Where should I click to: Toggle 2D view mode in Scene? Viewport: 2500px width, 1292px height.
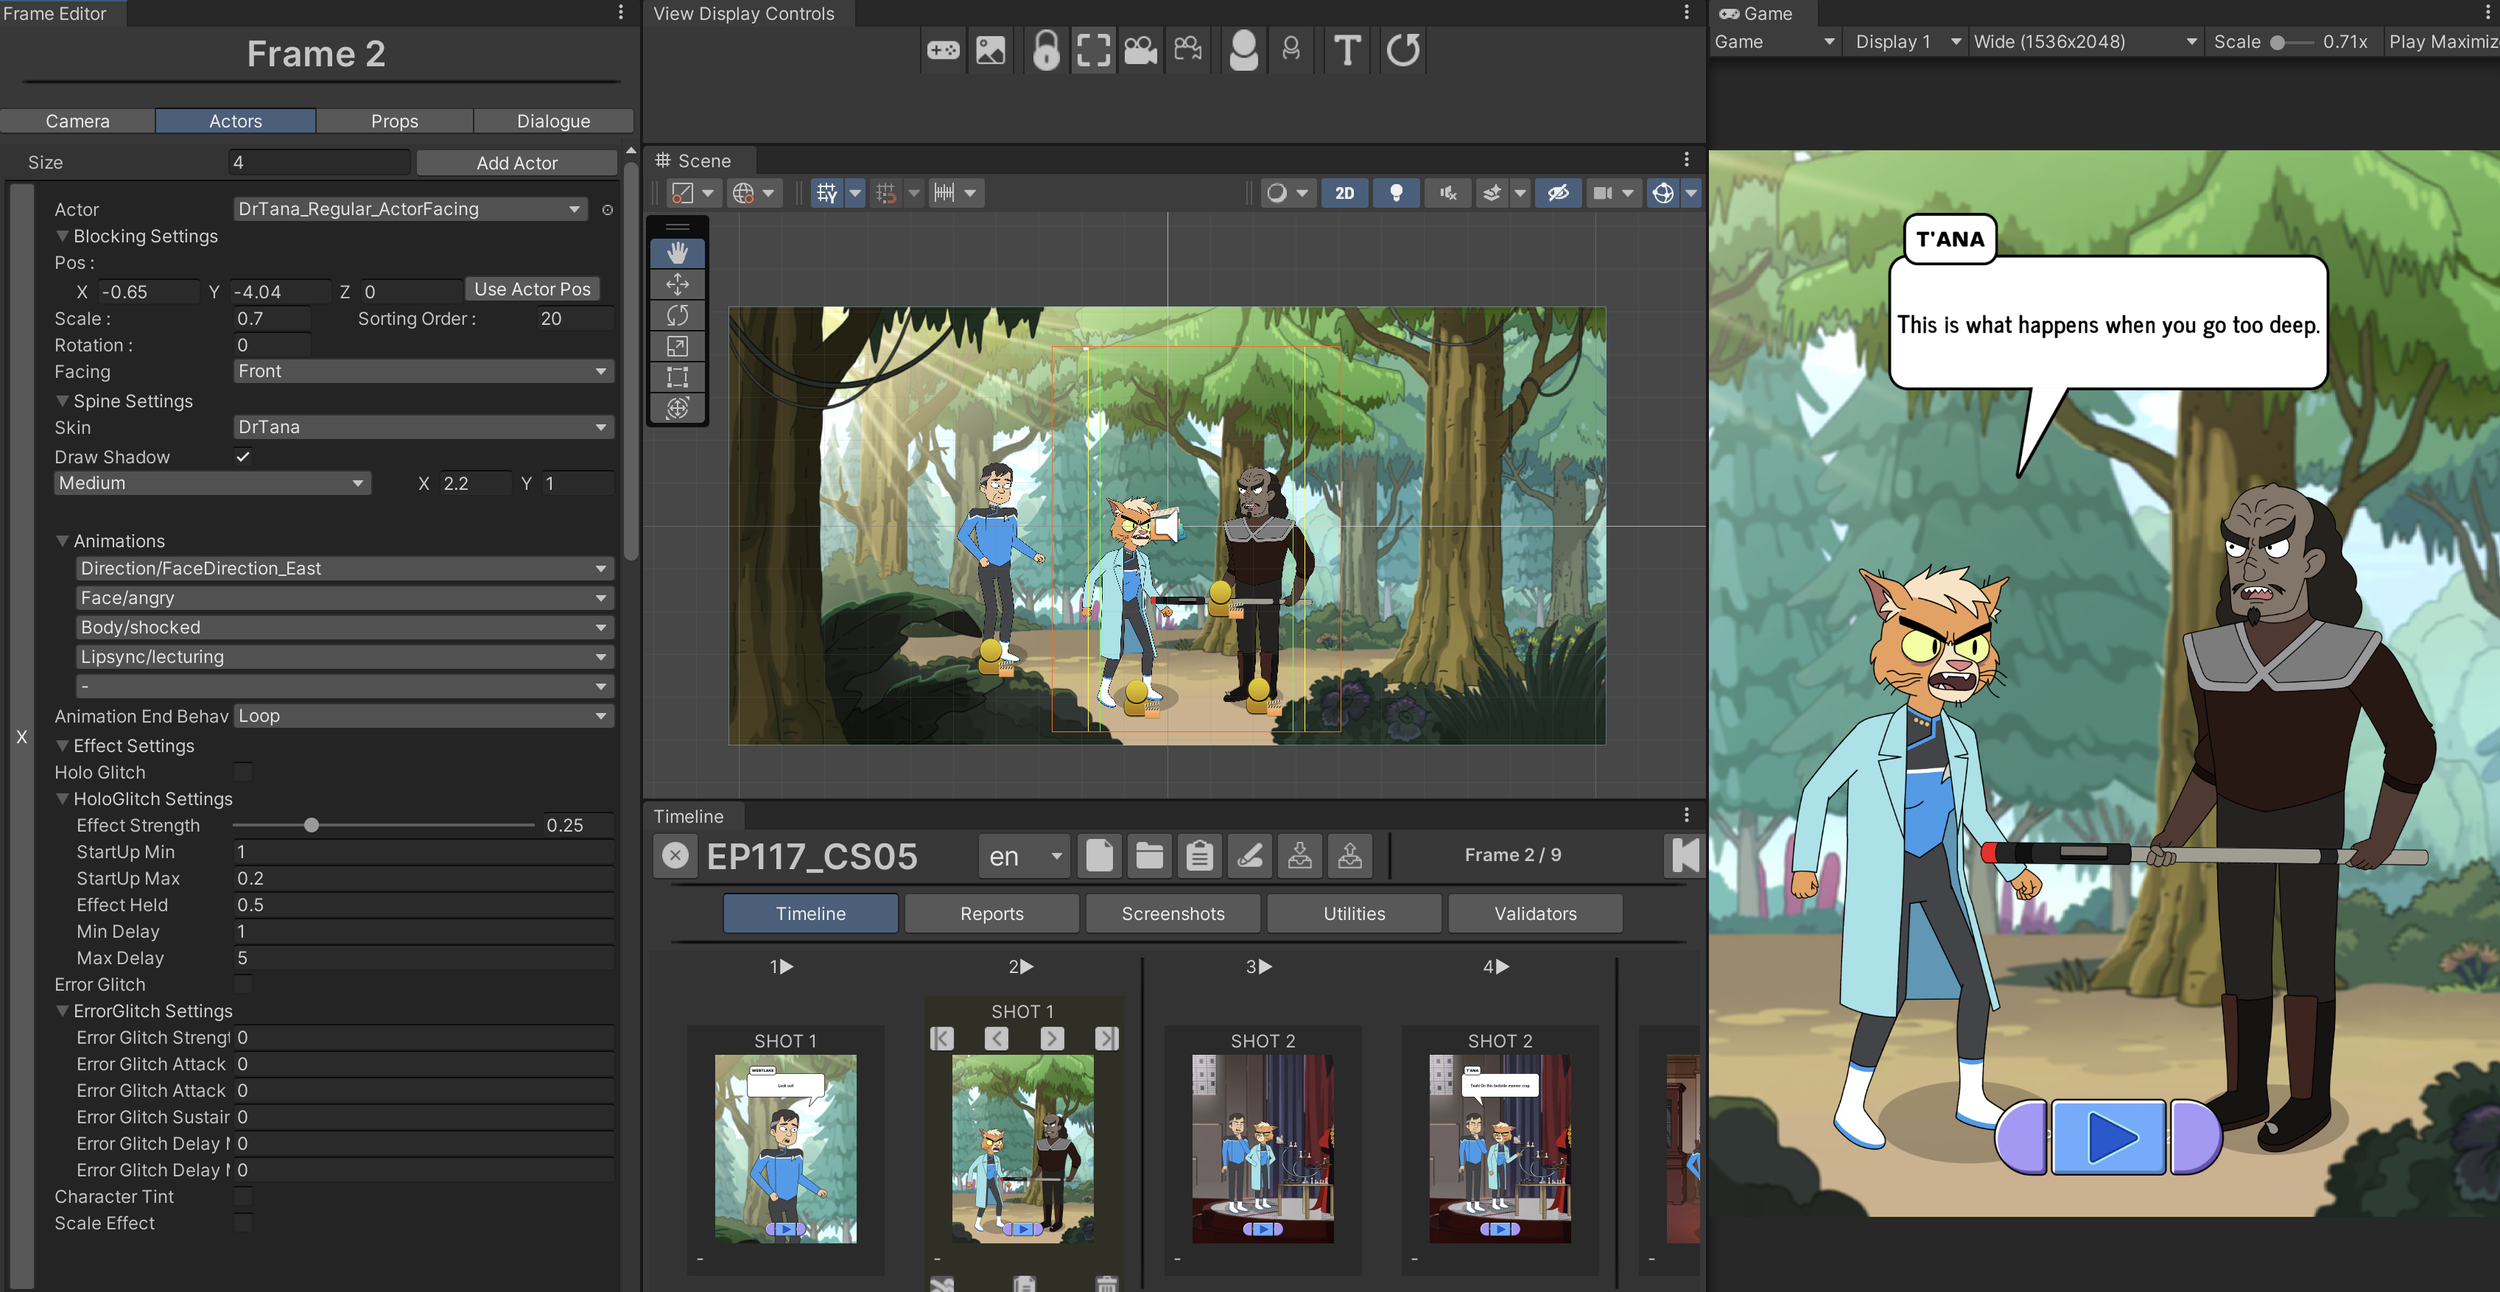tap(1344, 193)
